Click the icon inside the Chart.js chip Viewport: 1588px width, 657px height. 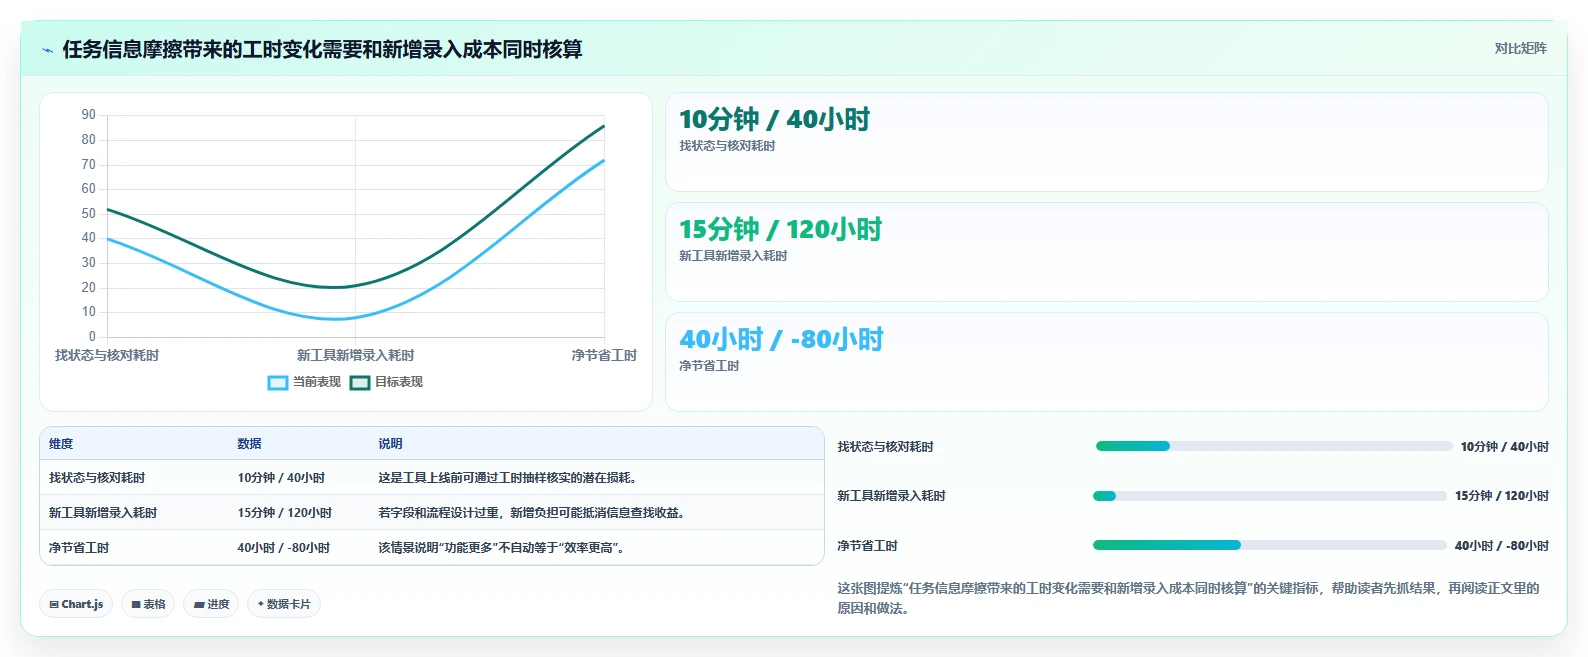point(54,604)
